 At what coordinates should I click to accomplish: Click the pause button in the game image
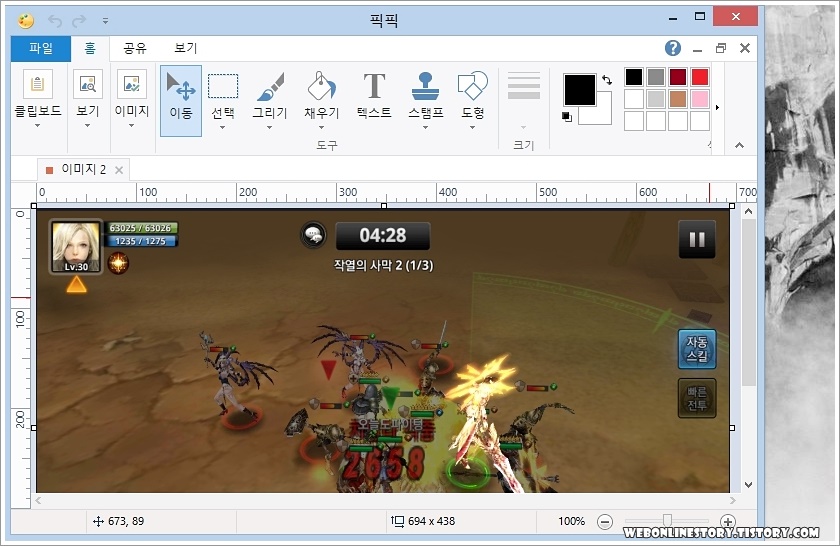pos(696,240)
